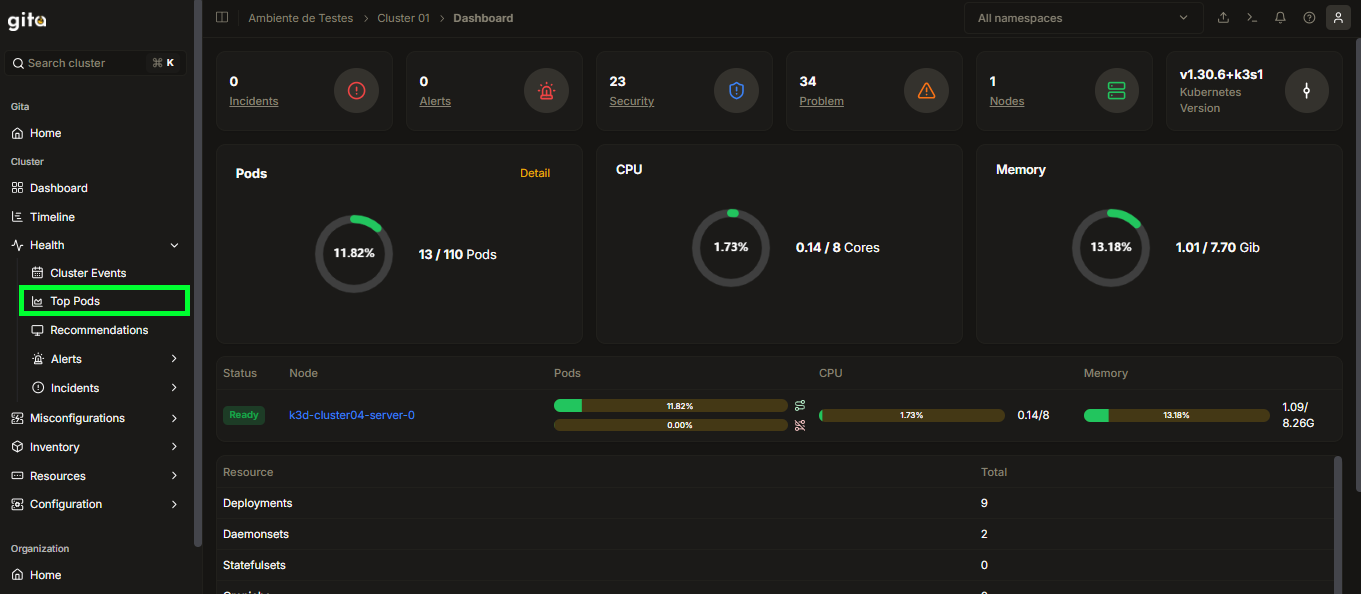The width and height of the screenshot is (1361, 594).
Task: Open the All namespaces dropdown
Action: pyautogui.click(x=1083, y=18)
